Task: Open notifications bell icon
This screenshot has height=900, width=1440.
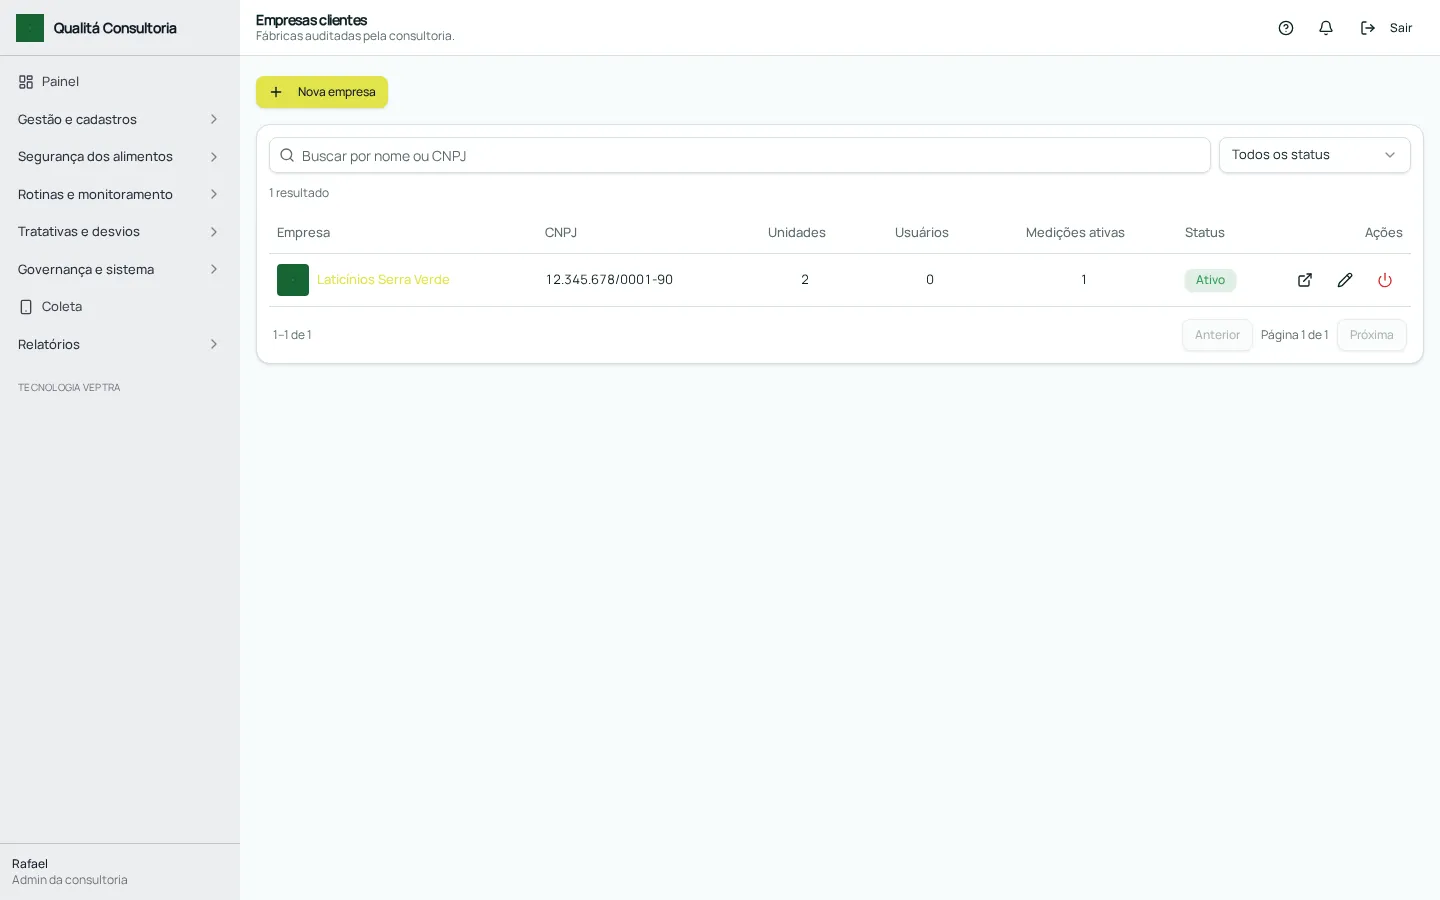Action: (x=1326, y=28)
